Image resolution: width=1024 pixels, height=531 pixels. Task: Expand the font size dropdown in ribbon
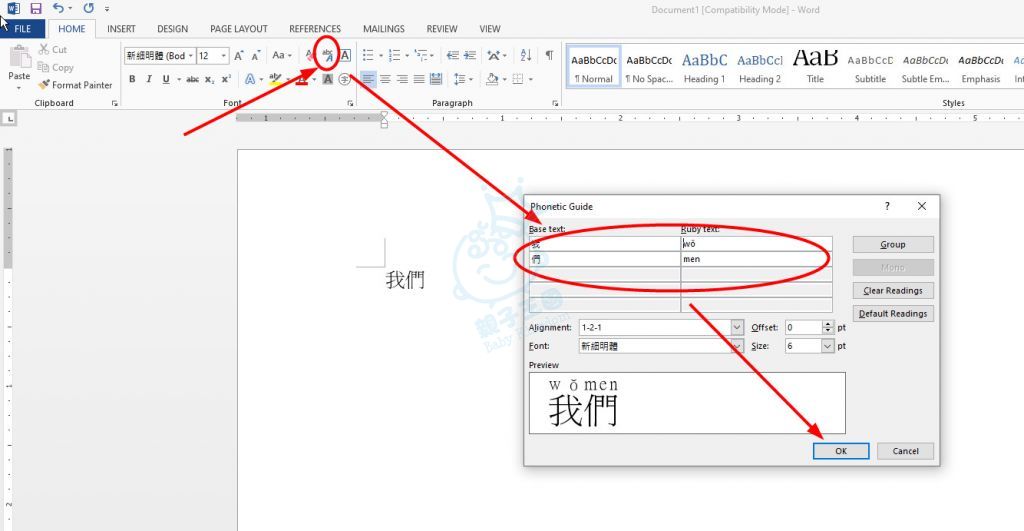[224, 56]
